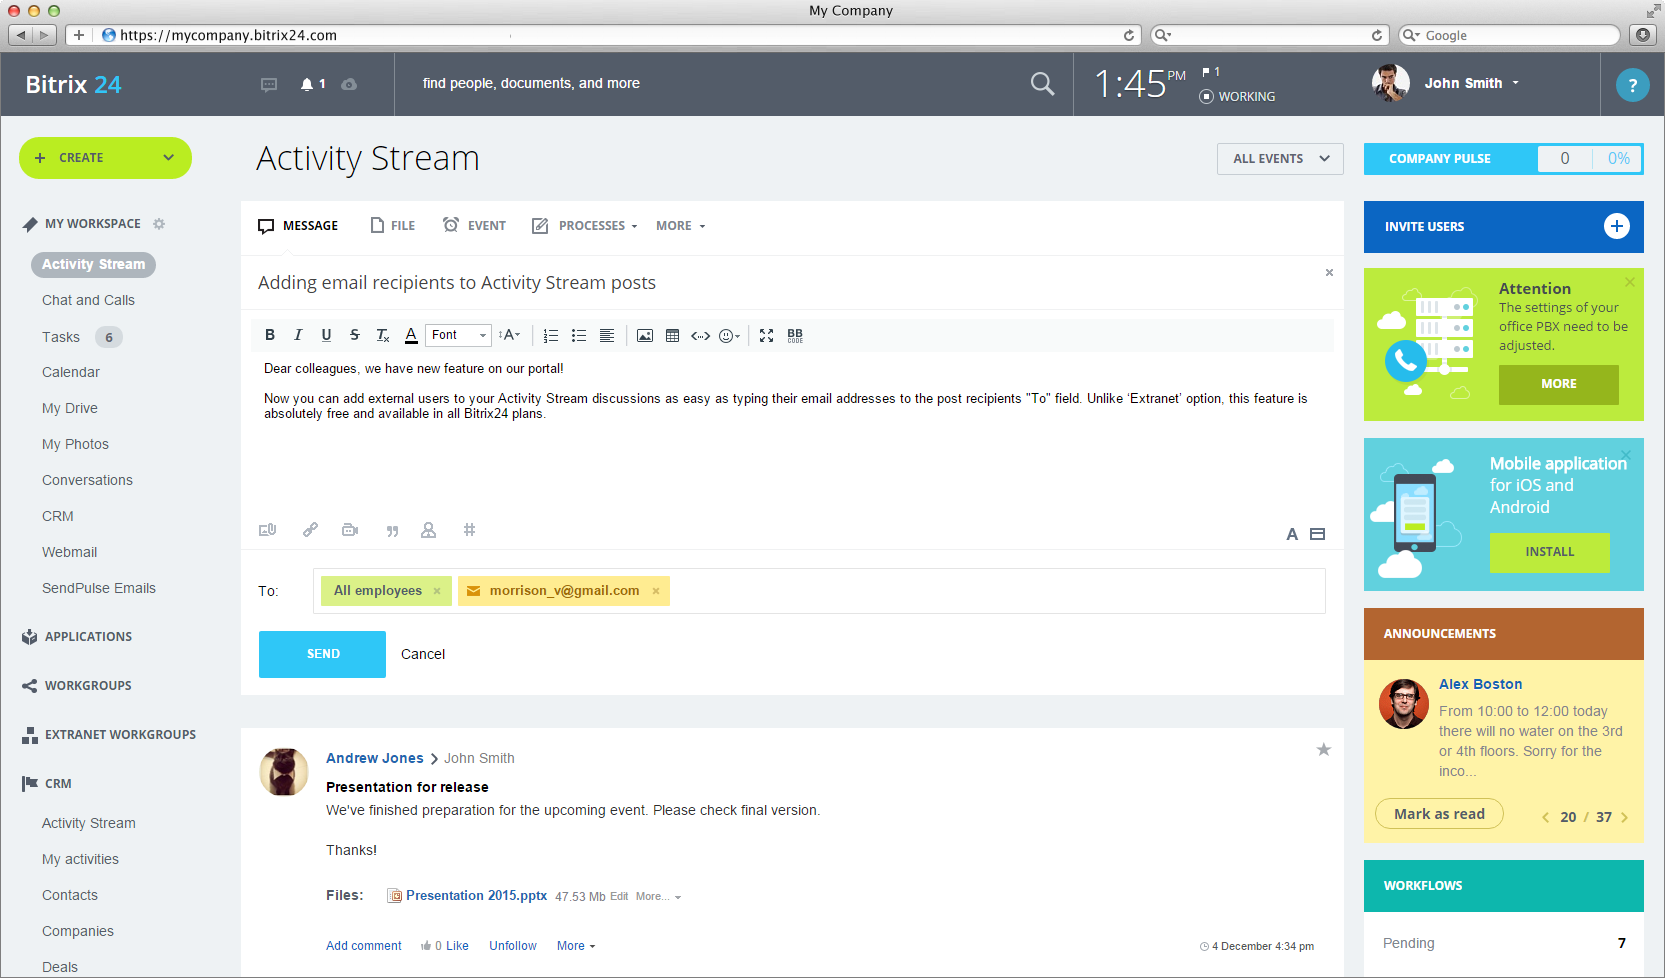Image resolution: width=1665 pixels, height=978 pixels.
Task: Switch to the File tab
Action: point(392,226)
